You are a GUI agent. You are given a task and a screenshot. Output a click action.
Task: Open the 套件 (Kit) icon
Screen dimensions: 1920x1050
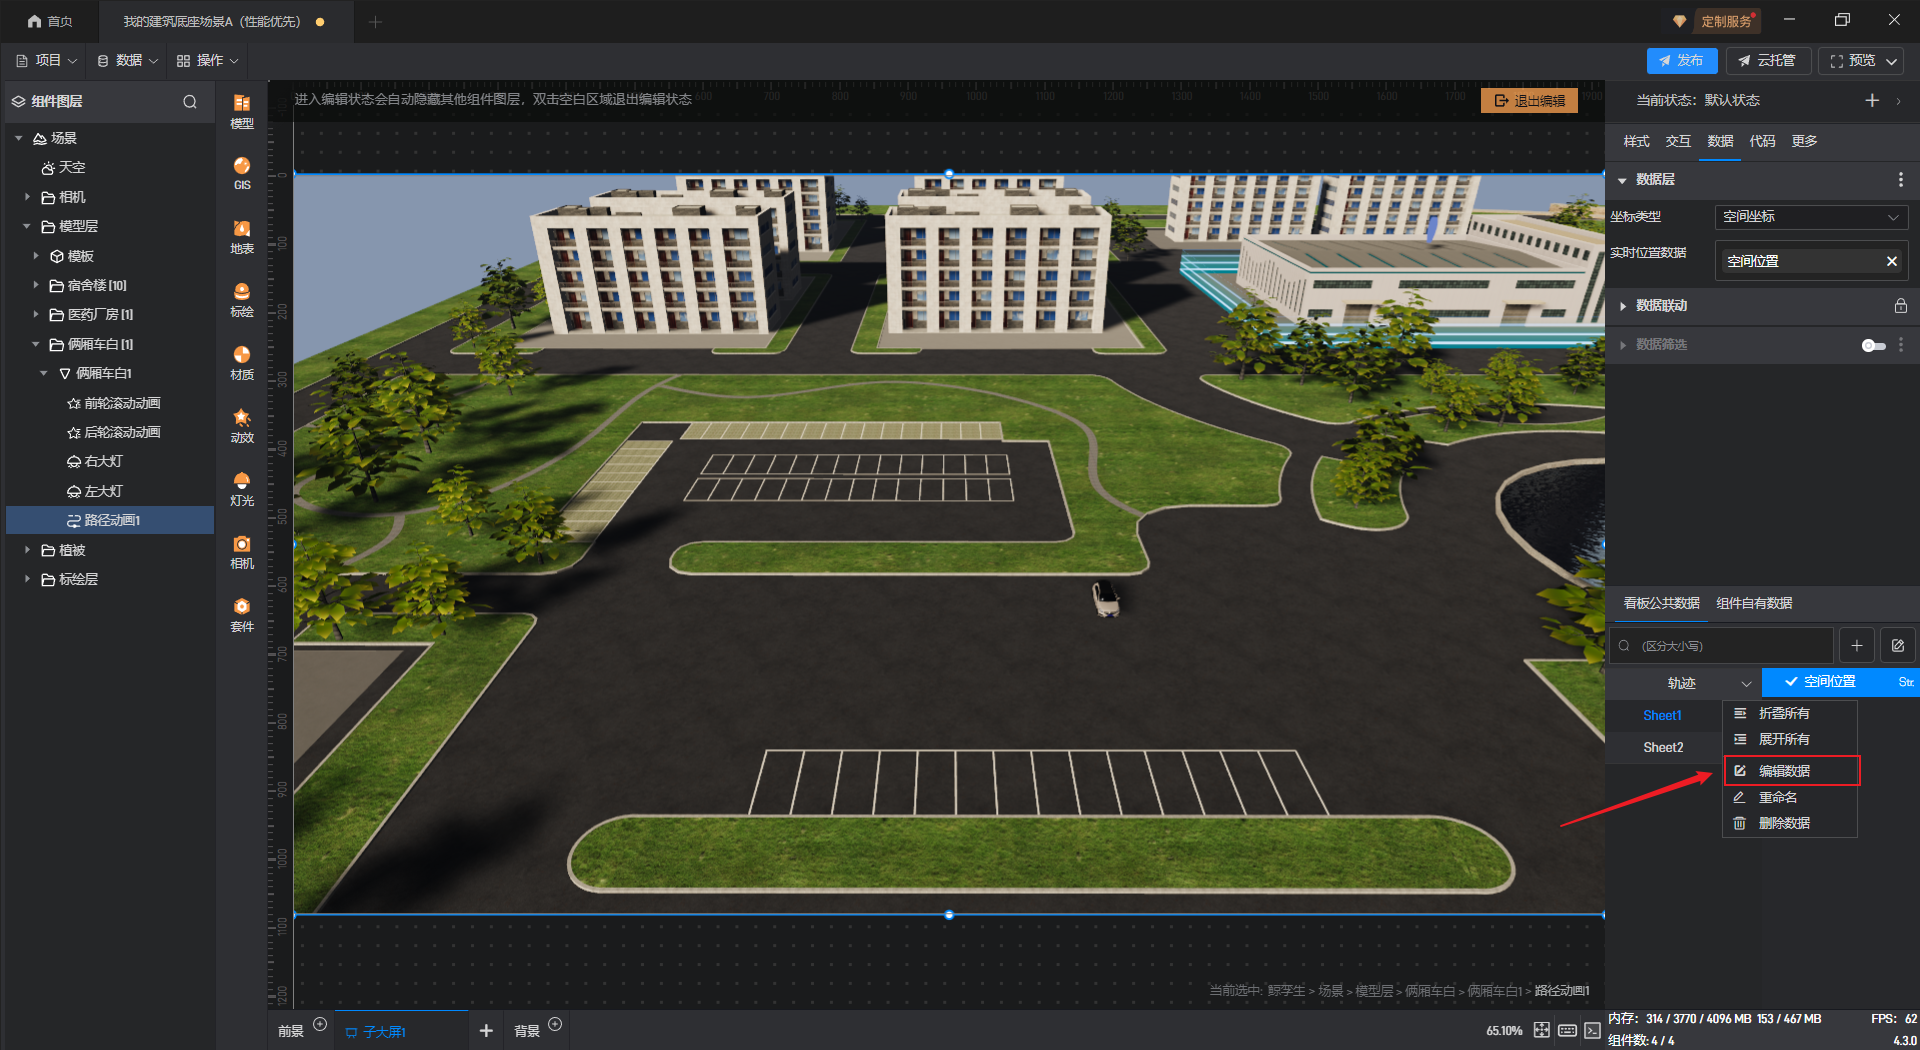coord(241,614)
